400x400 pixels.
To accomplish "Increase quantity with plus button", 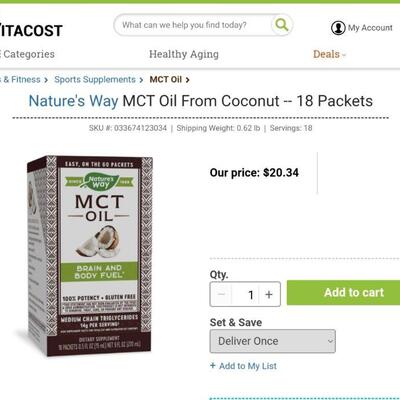I will (269, 294).
